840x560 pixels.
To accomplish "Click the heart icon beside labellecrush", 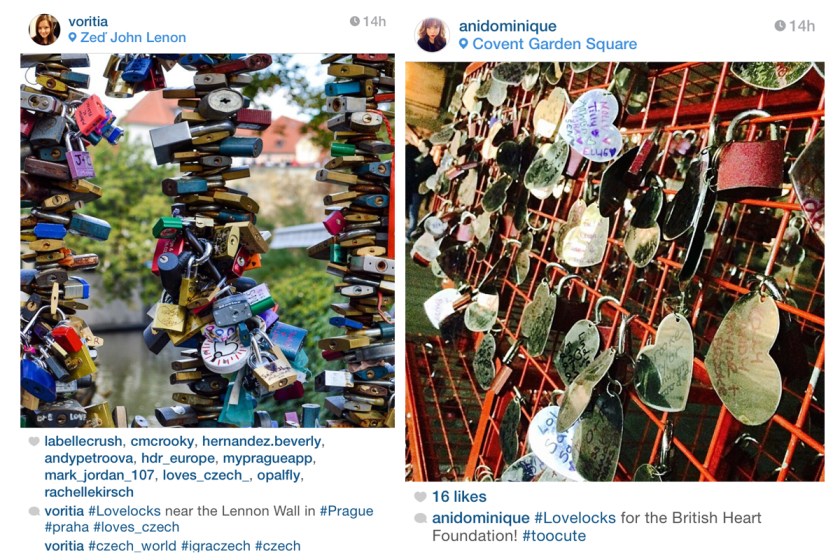I will click(34, 442).
